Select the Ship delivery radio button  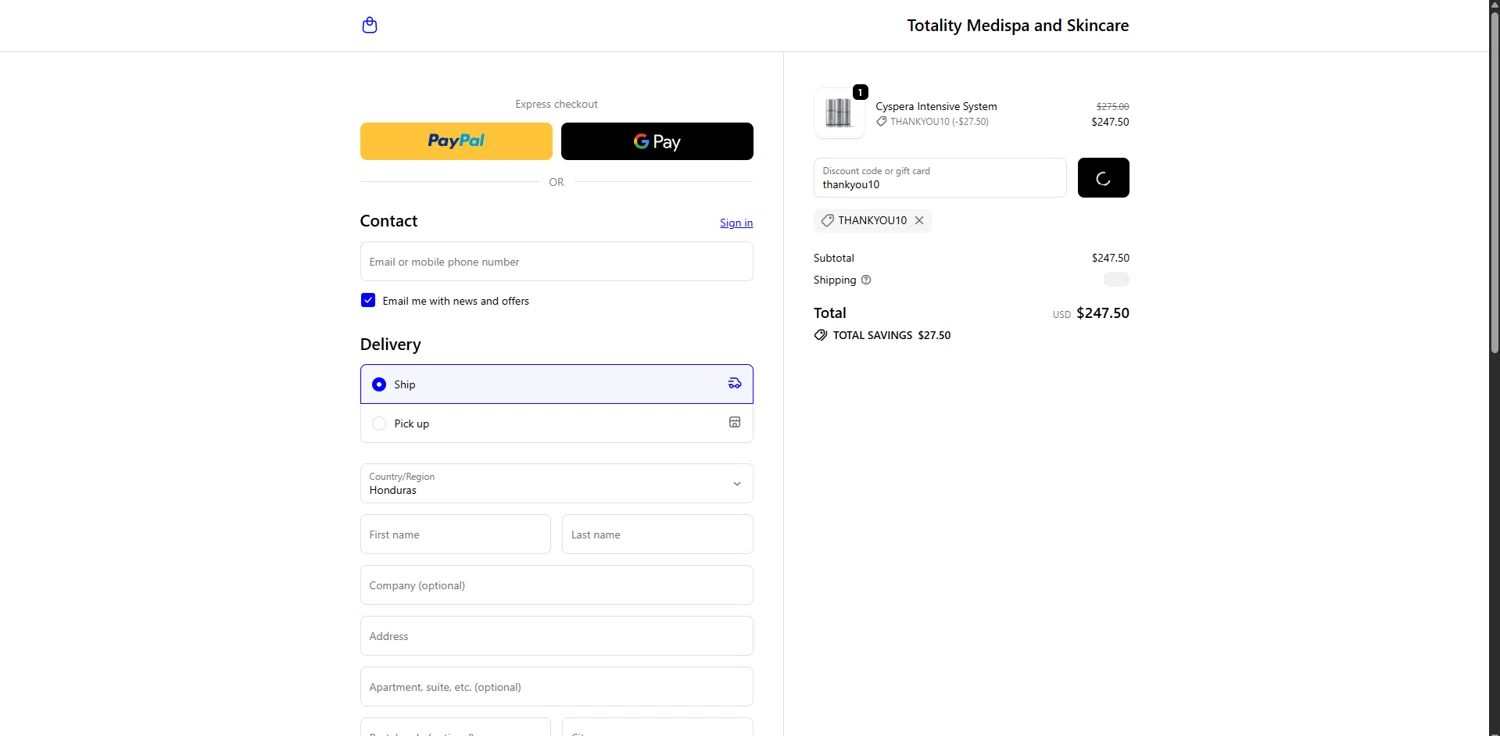click(379, 384)
